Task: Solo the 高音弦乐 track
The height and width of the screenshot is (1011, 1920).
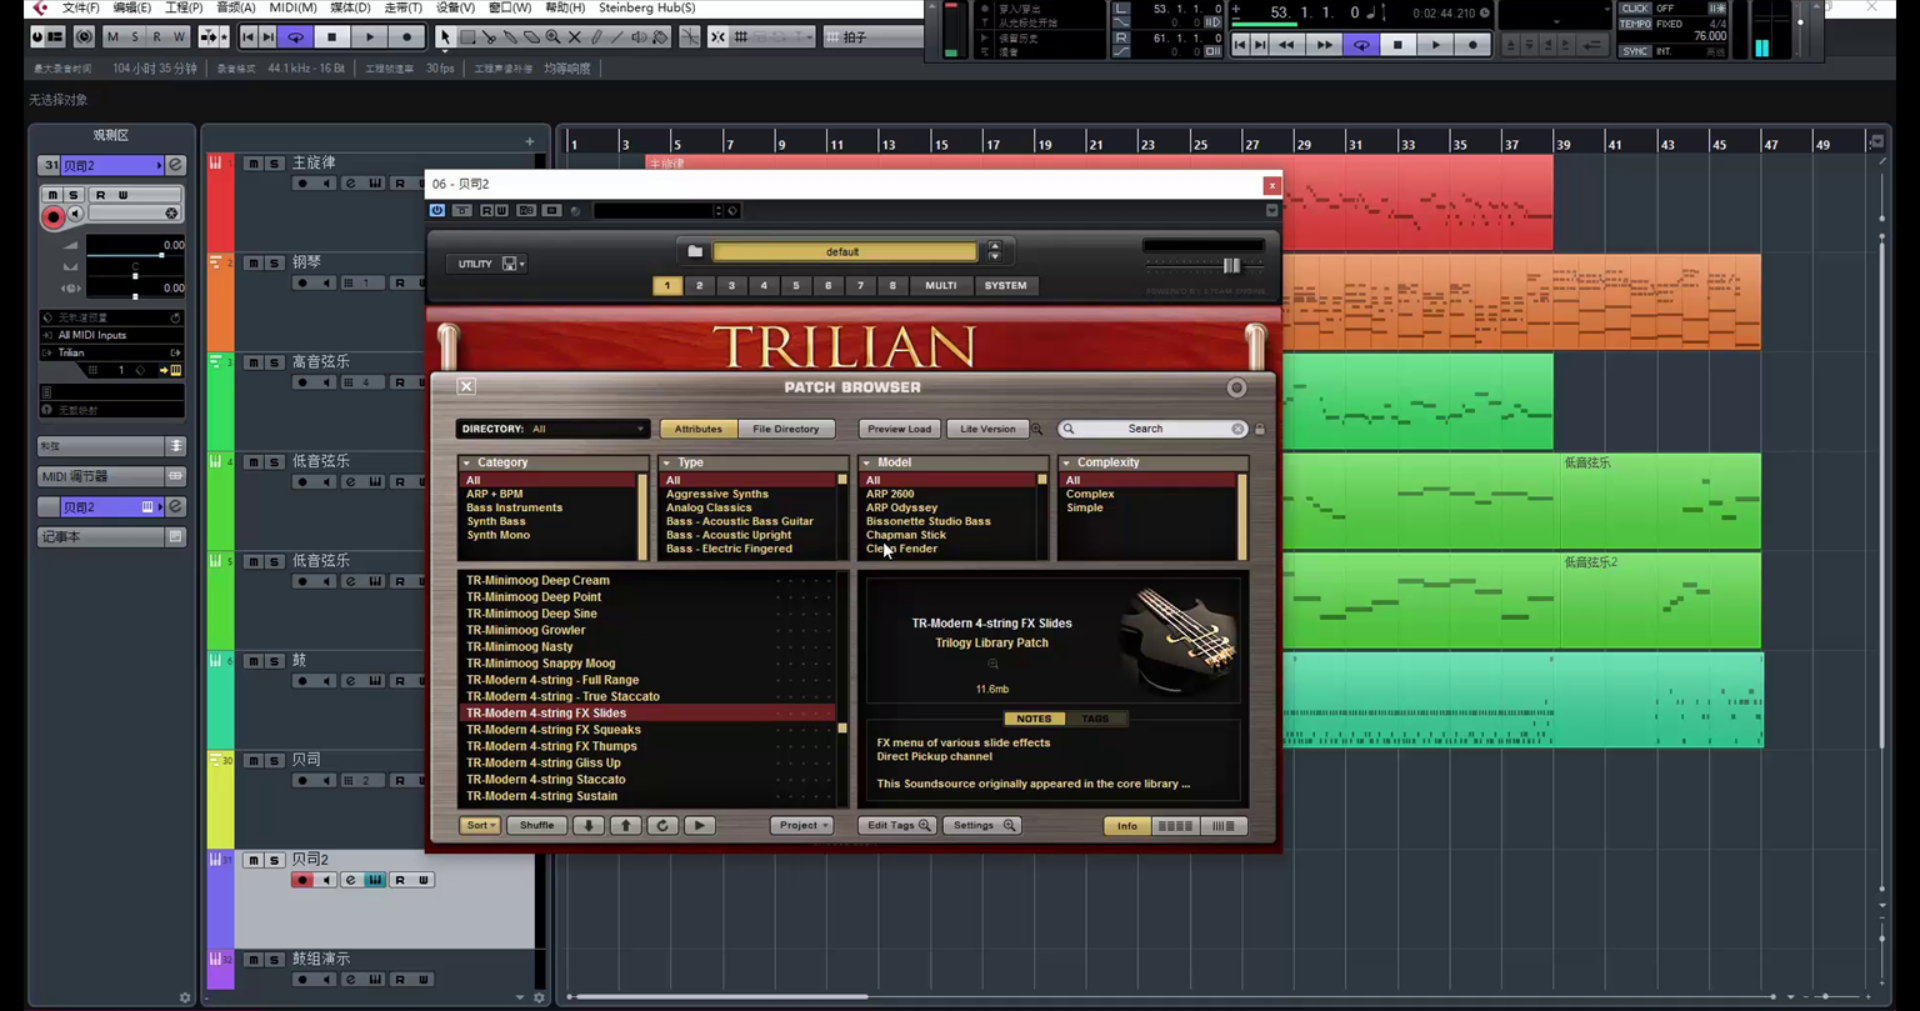Action: [x=273, y=362]
